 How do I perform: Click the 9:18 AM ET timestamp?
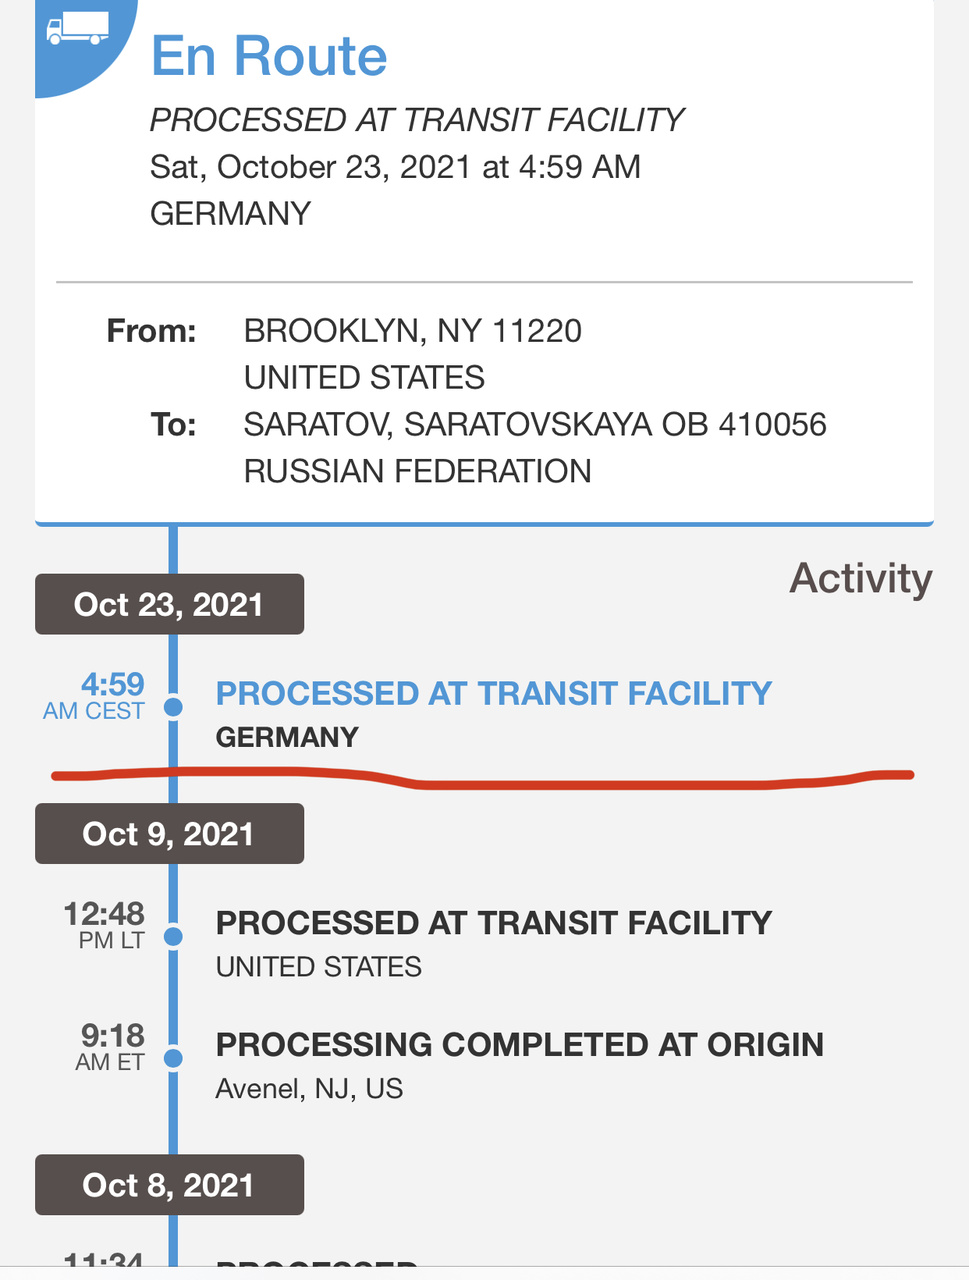[110, 1047]
